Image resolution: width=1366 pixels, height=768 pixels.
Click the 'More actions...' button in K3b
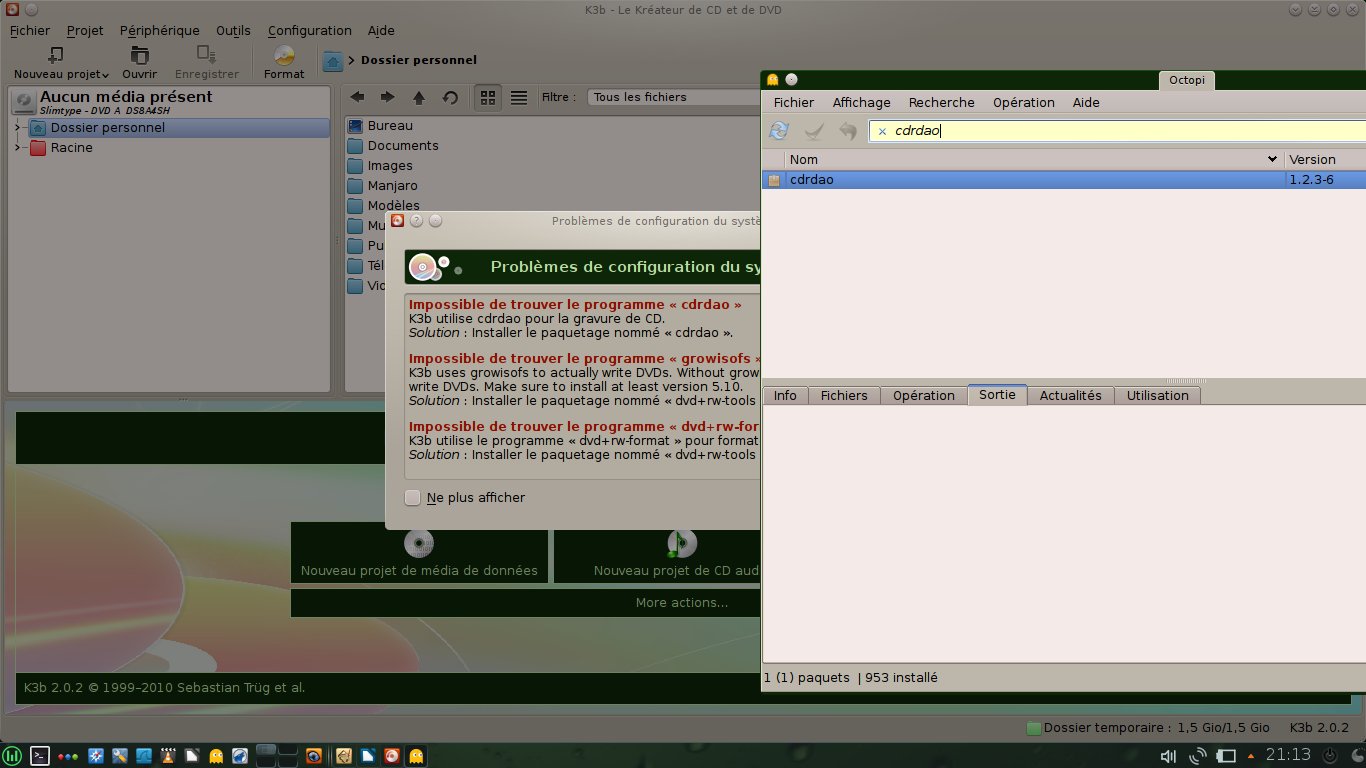[x=526, y=603]
